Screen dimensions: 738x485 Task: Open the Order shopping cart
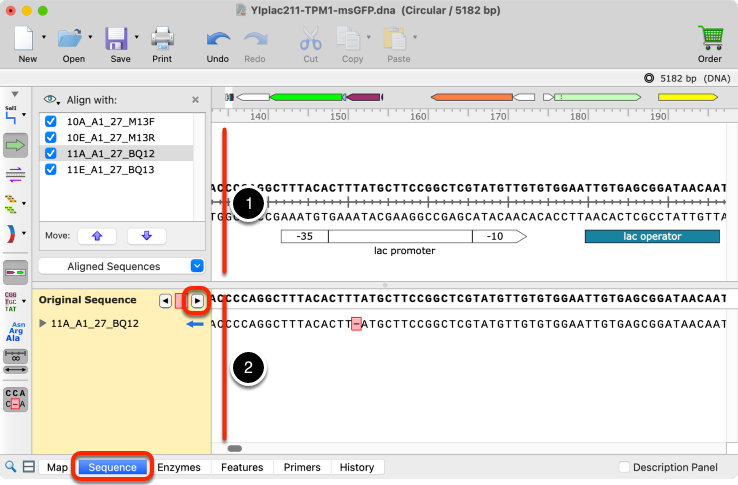point(710,38)
